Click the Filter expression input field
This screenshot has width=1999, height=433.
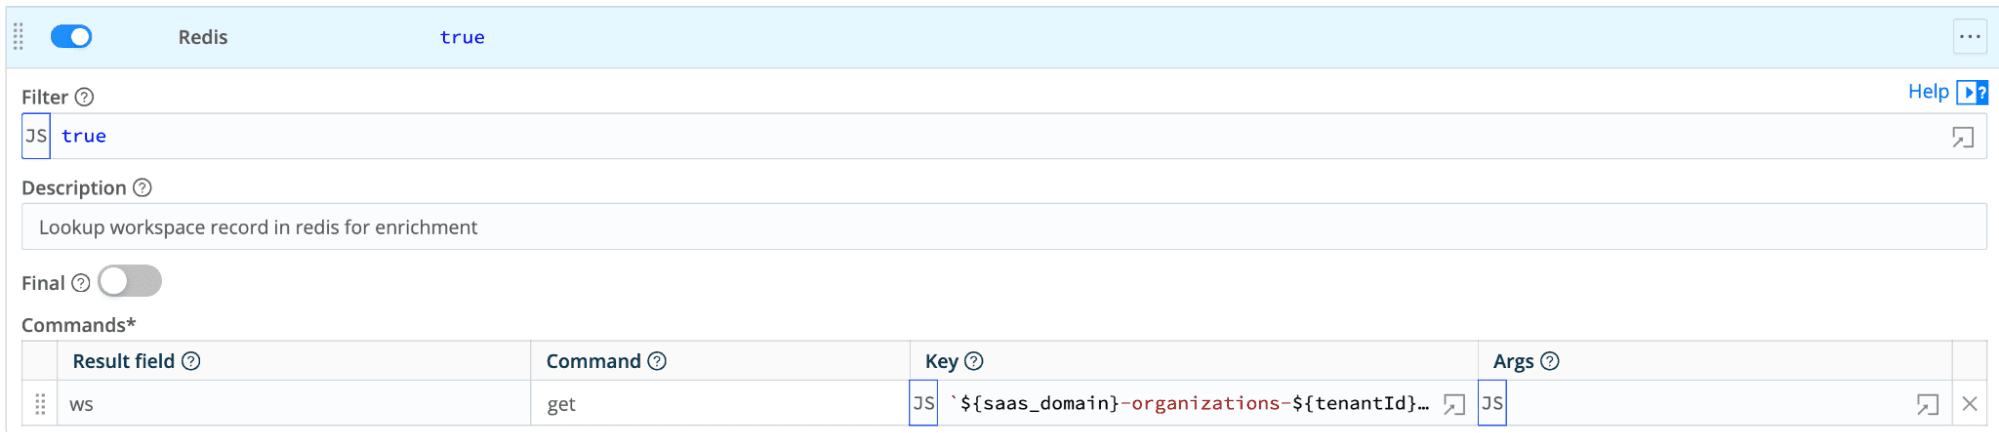point(1000,136)
